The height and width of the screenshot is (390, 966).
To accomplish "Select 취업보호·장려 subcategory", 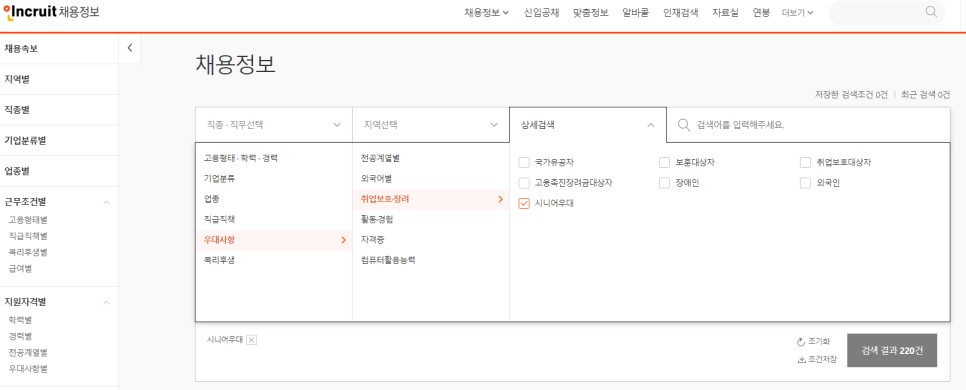I will coord(431,199).
